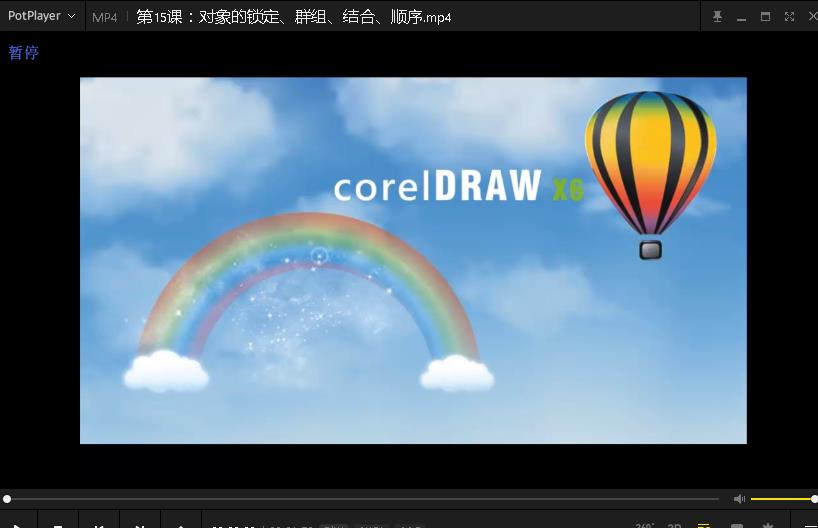Screen dimensions: 818x528
Task: Toggle the 360° video mode button
Action: [x=644, y=524]
